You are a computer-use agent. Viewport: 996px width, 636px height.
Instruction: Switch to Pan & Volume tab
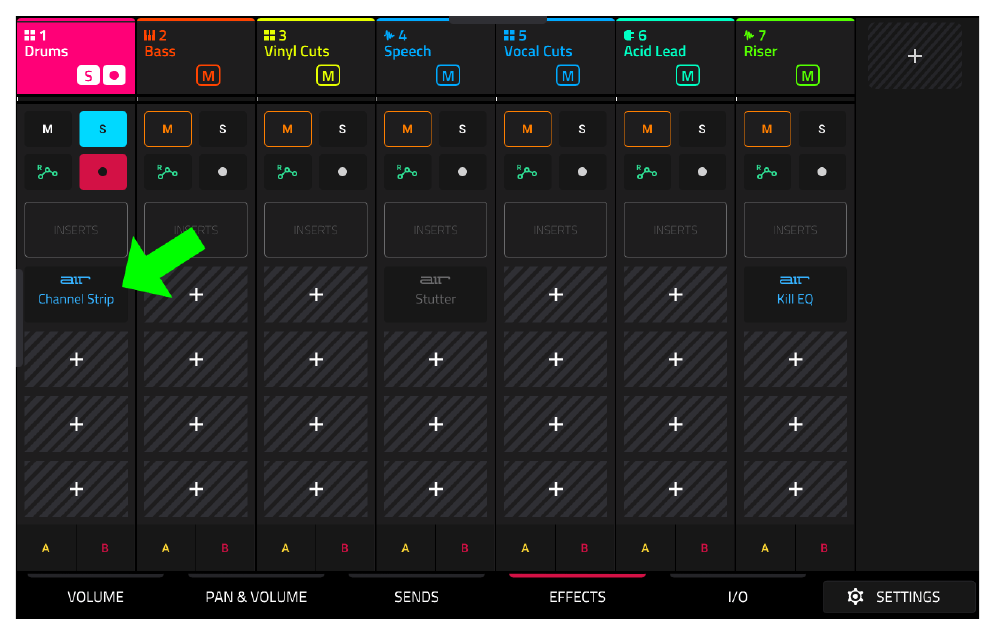(x=256, y=597)
